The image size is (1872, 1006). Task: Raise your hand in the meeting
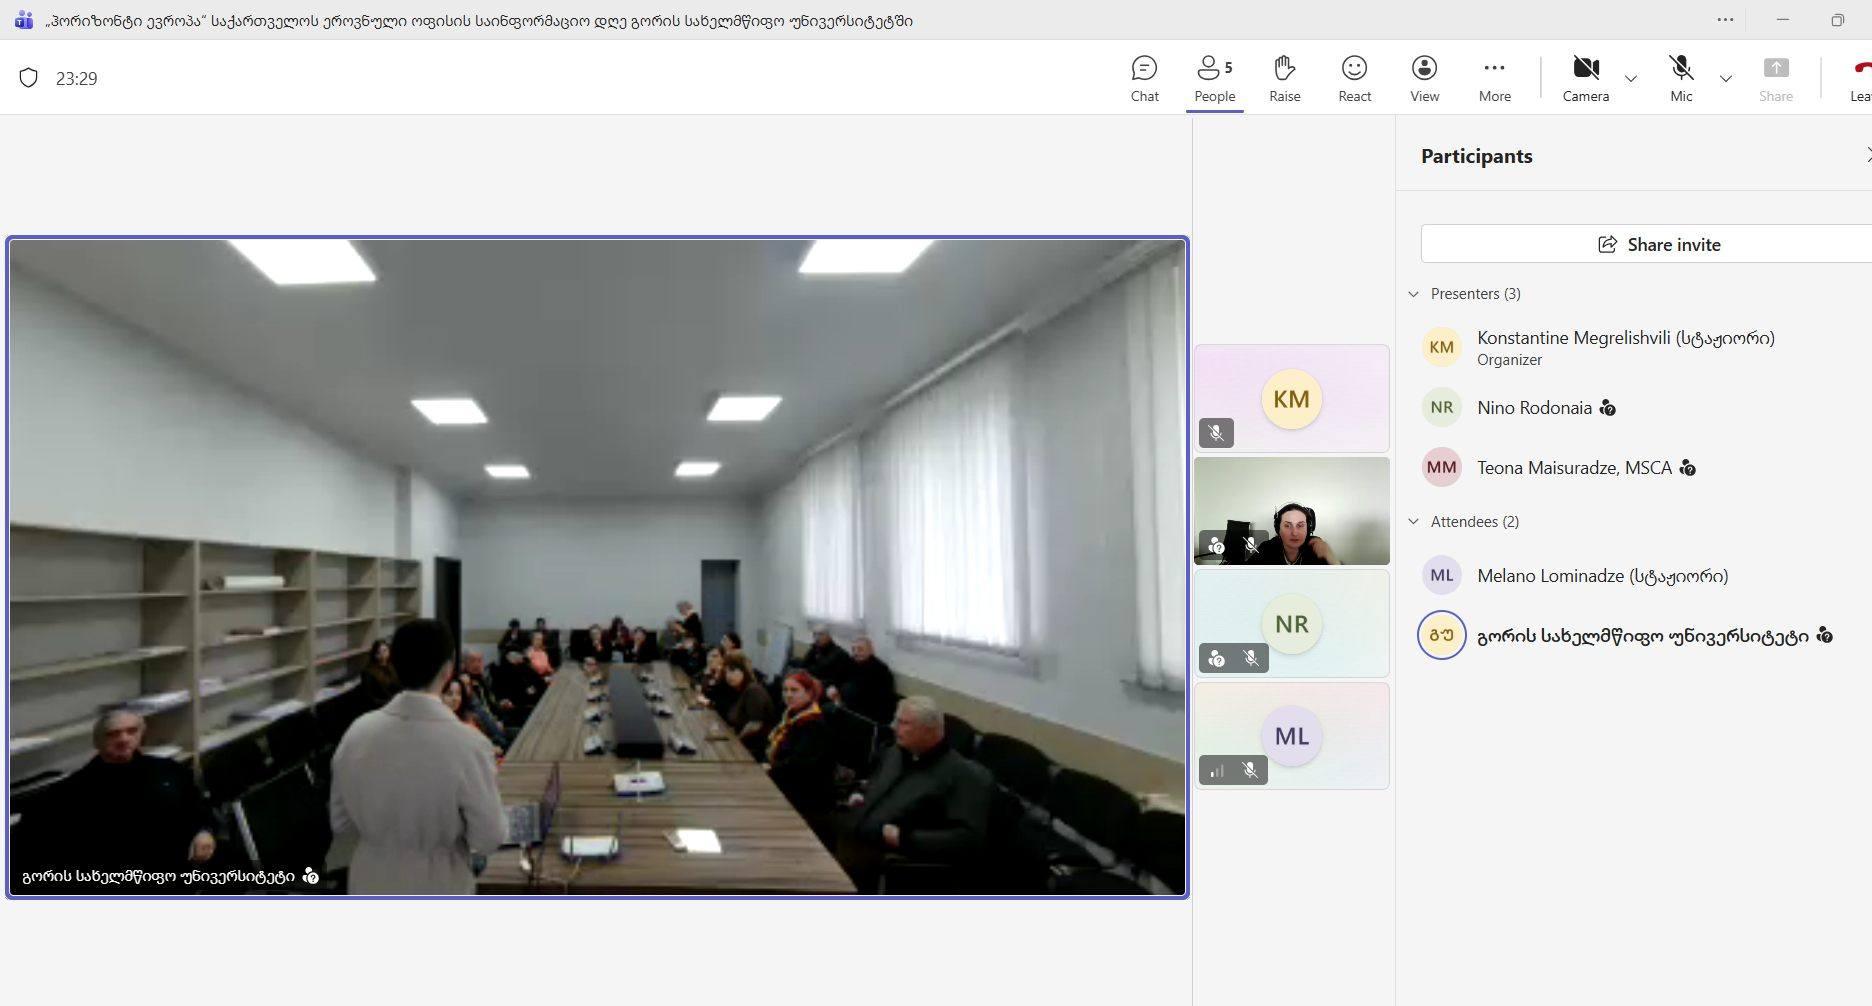coord(1284,78)
